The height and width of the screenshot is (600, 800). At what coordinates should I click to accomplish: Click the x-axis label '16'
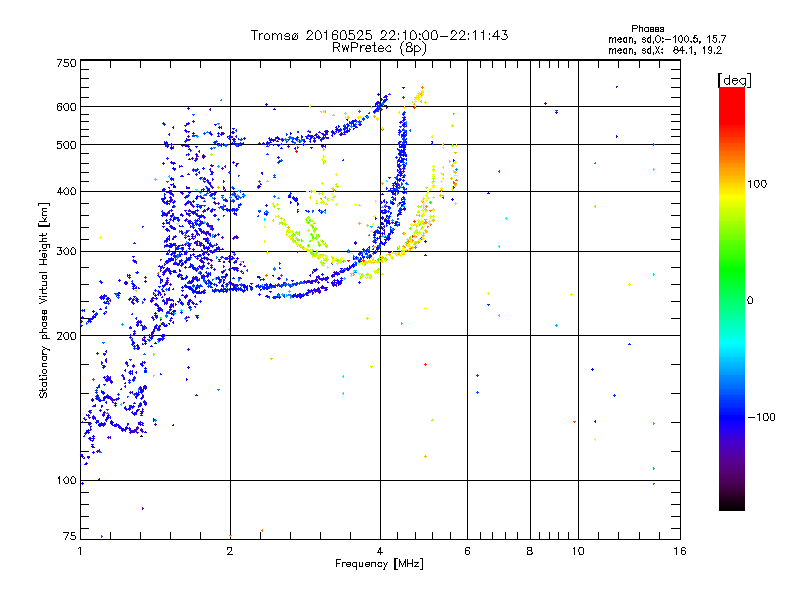[680, 551]
